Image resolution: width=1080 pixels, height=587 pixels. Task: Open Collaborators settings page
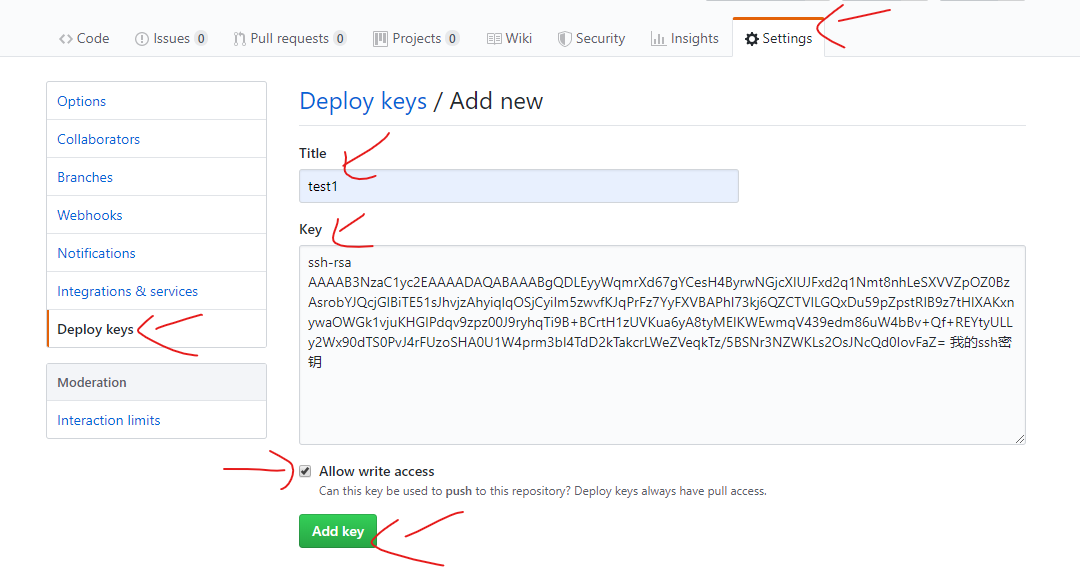pyautogui.click(x=156, y=139)
